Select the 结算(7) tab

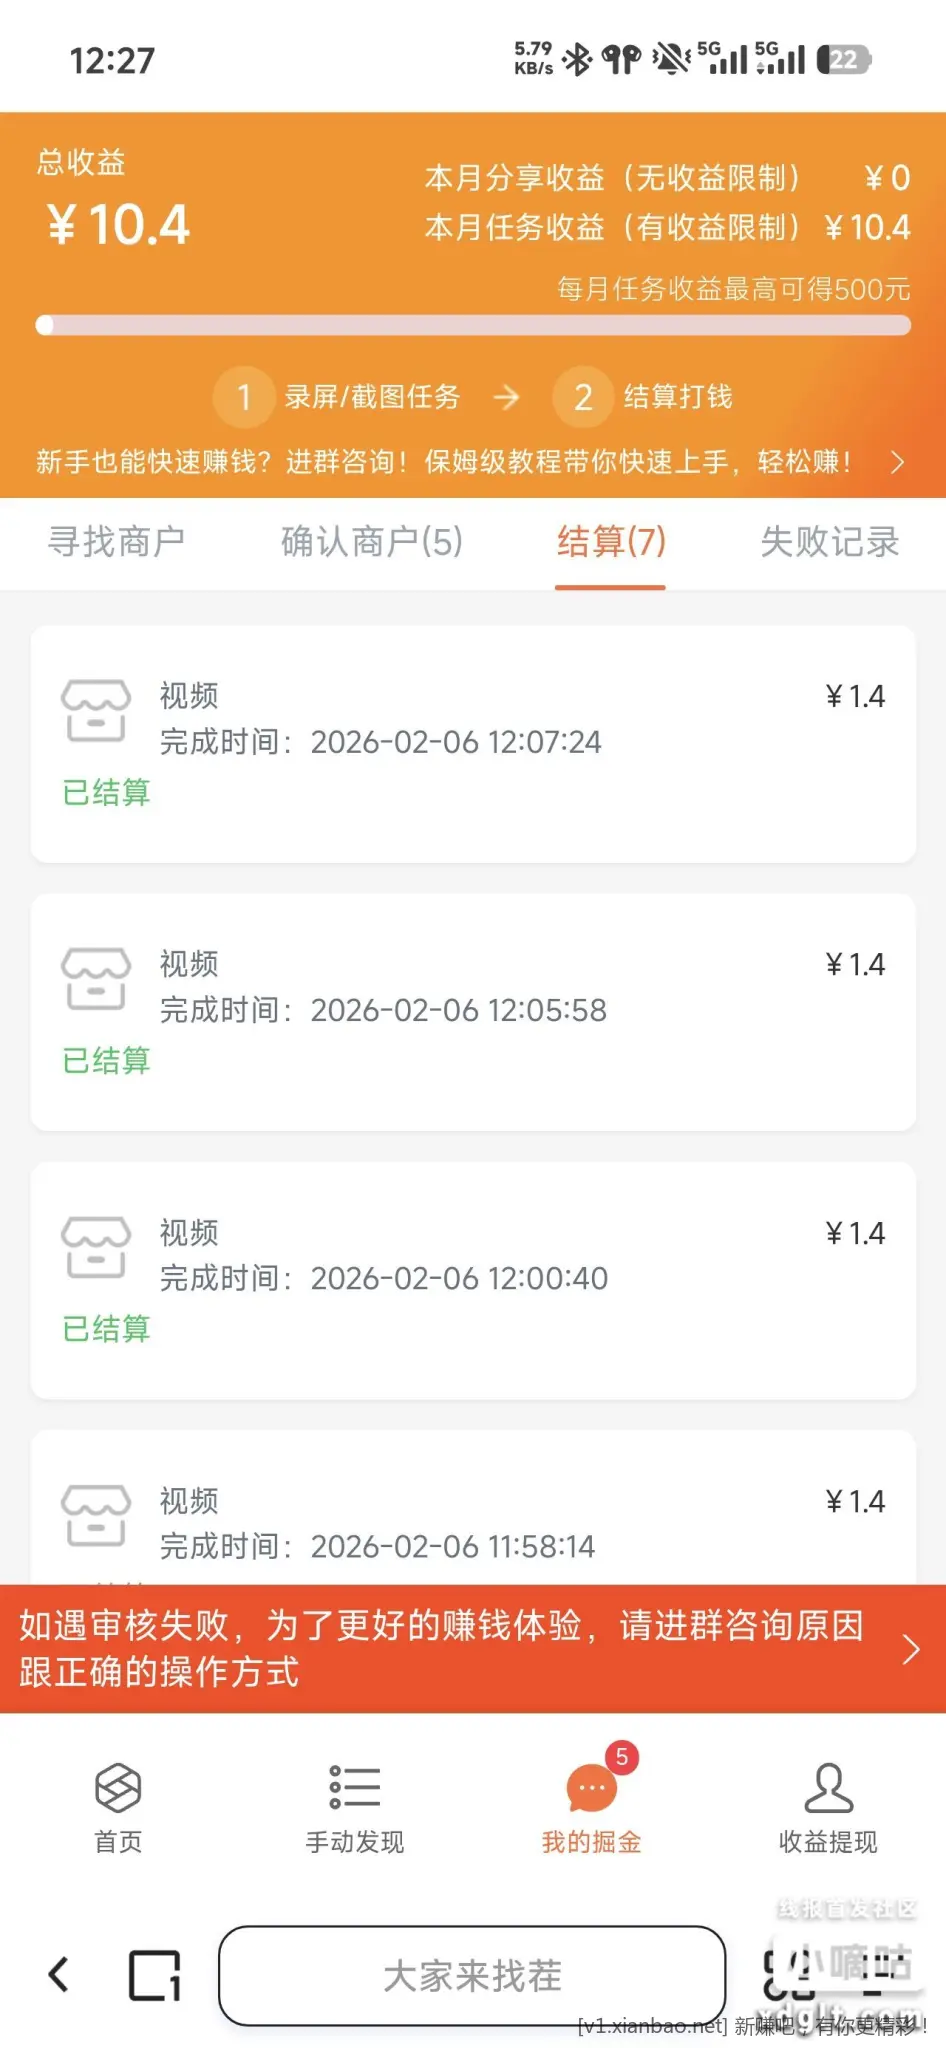click(611, 542)
